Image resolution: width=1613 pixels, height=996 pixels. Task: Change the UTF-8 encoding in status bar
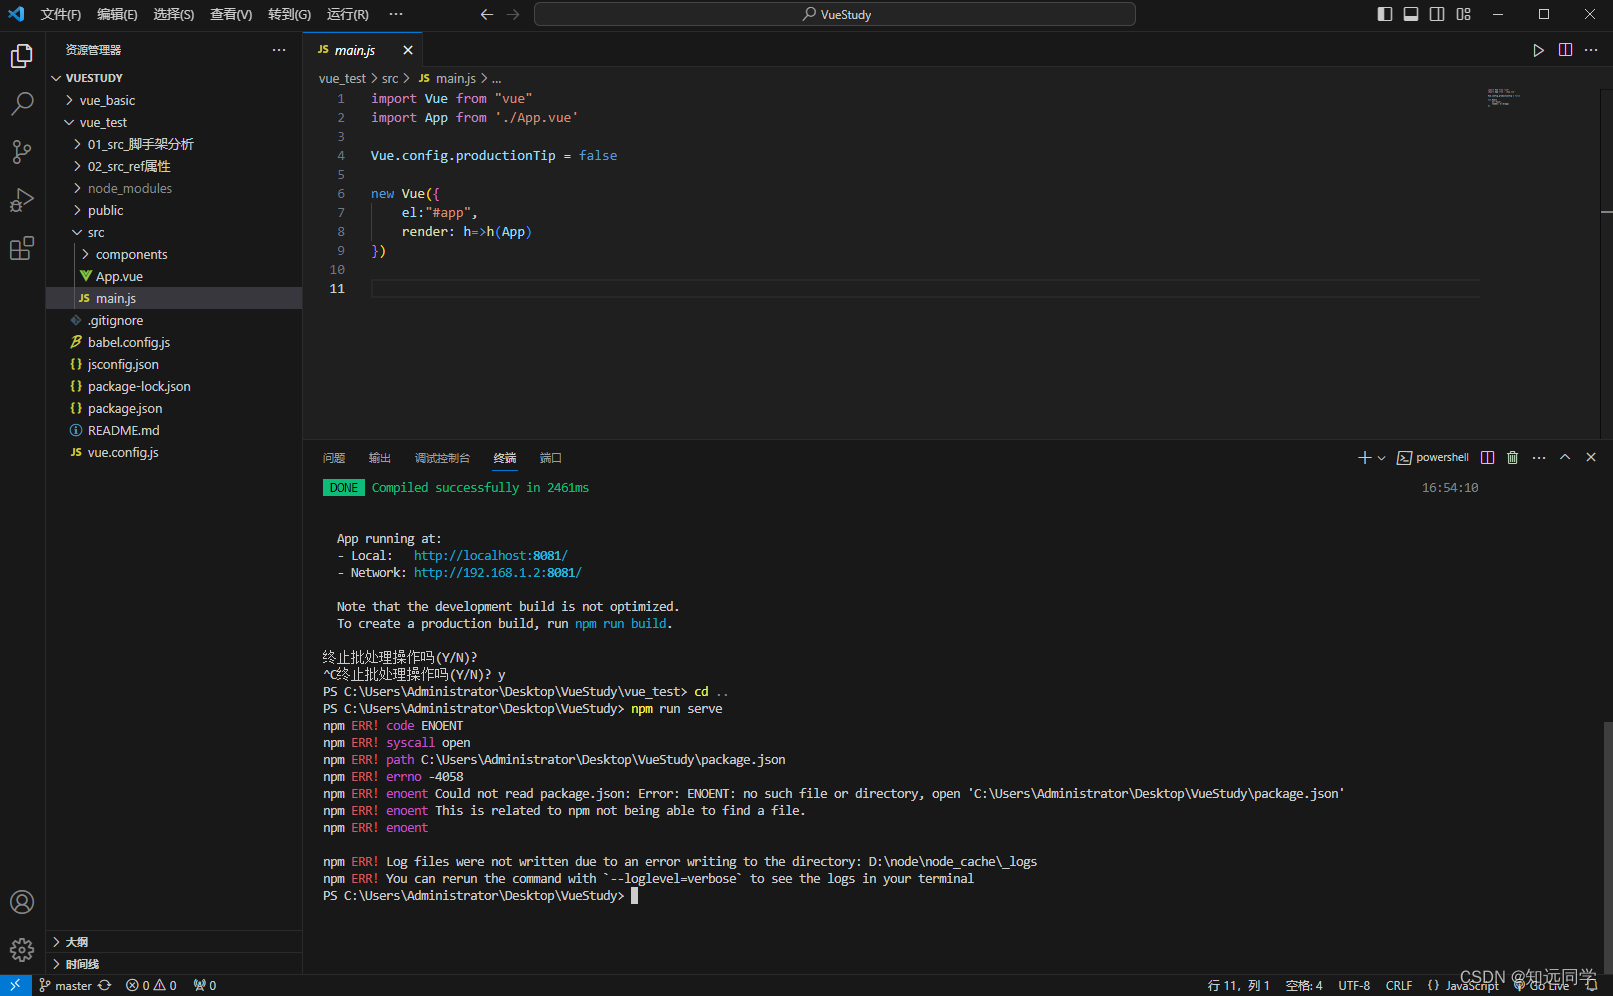pos(1354,985)
